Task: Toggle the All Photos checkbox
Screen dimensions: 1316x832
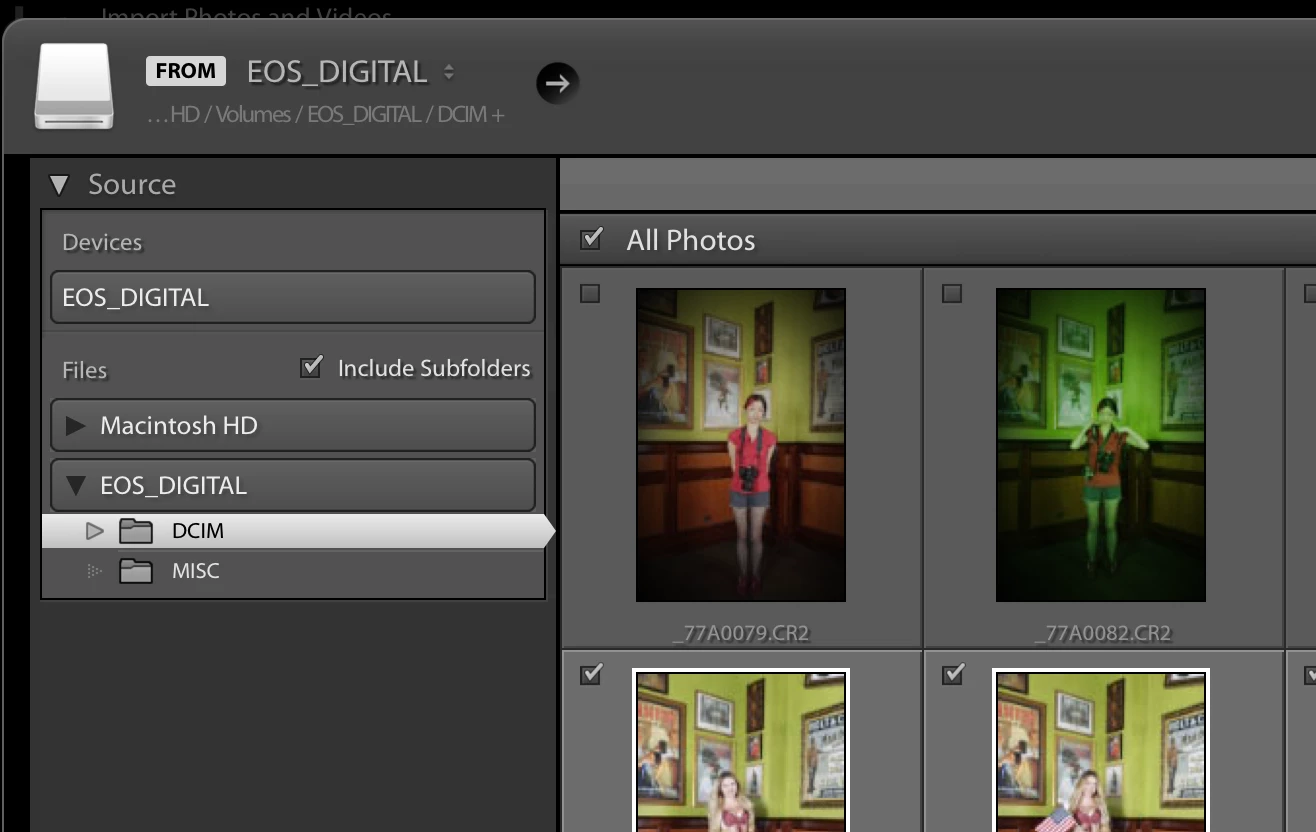Action: tap(592, 238)
